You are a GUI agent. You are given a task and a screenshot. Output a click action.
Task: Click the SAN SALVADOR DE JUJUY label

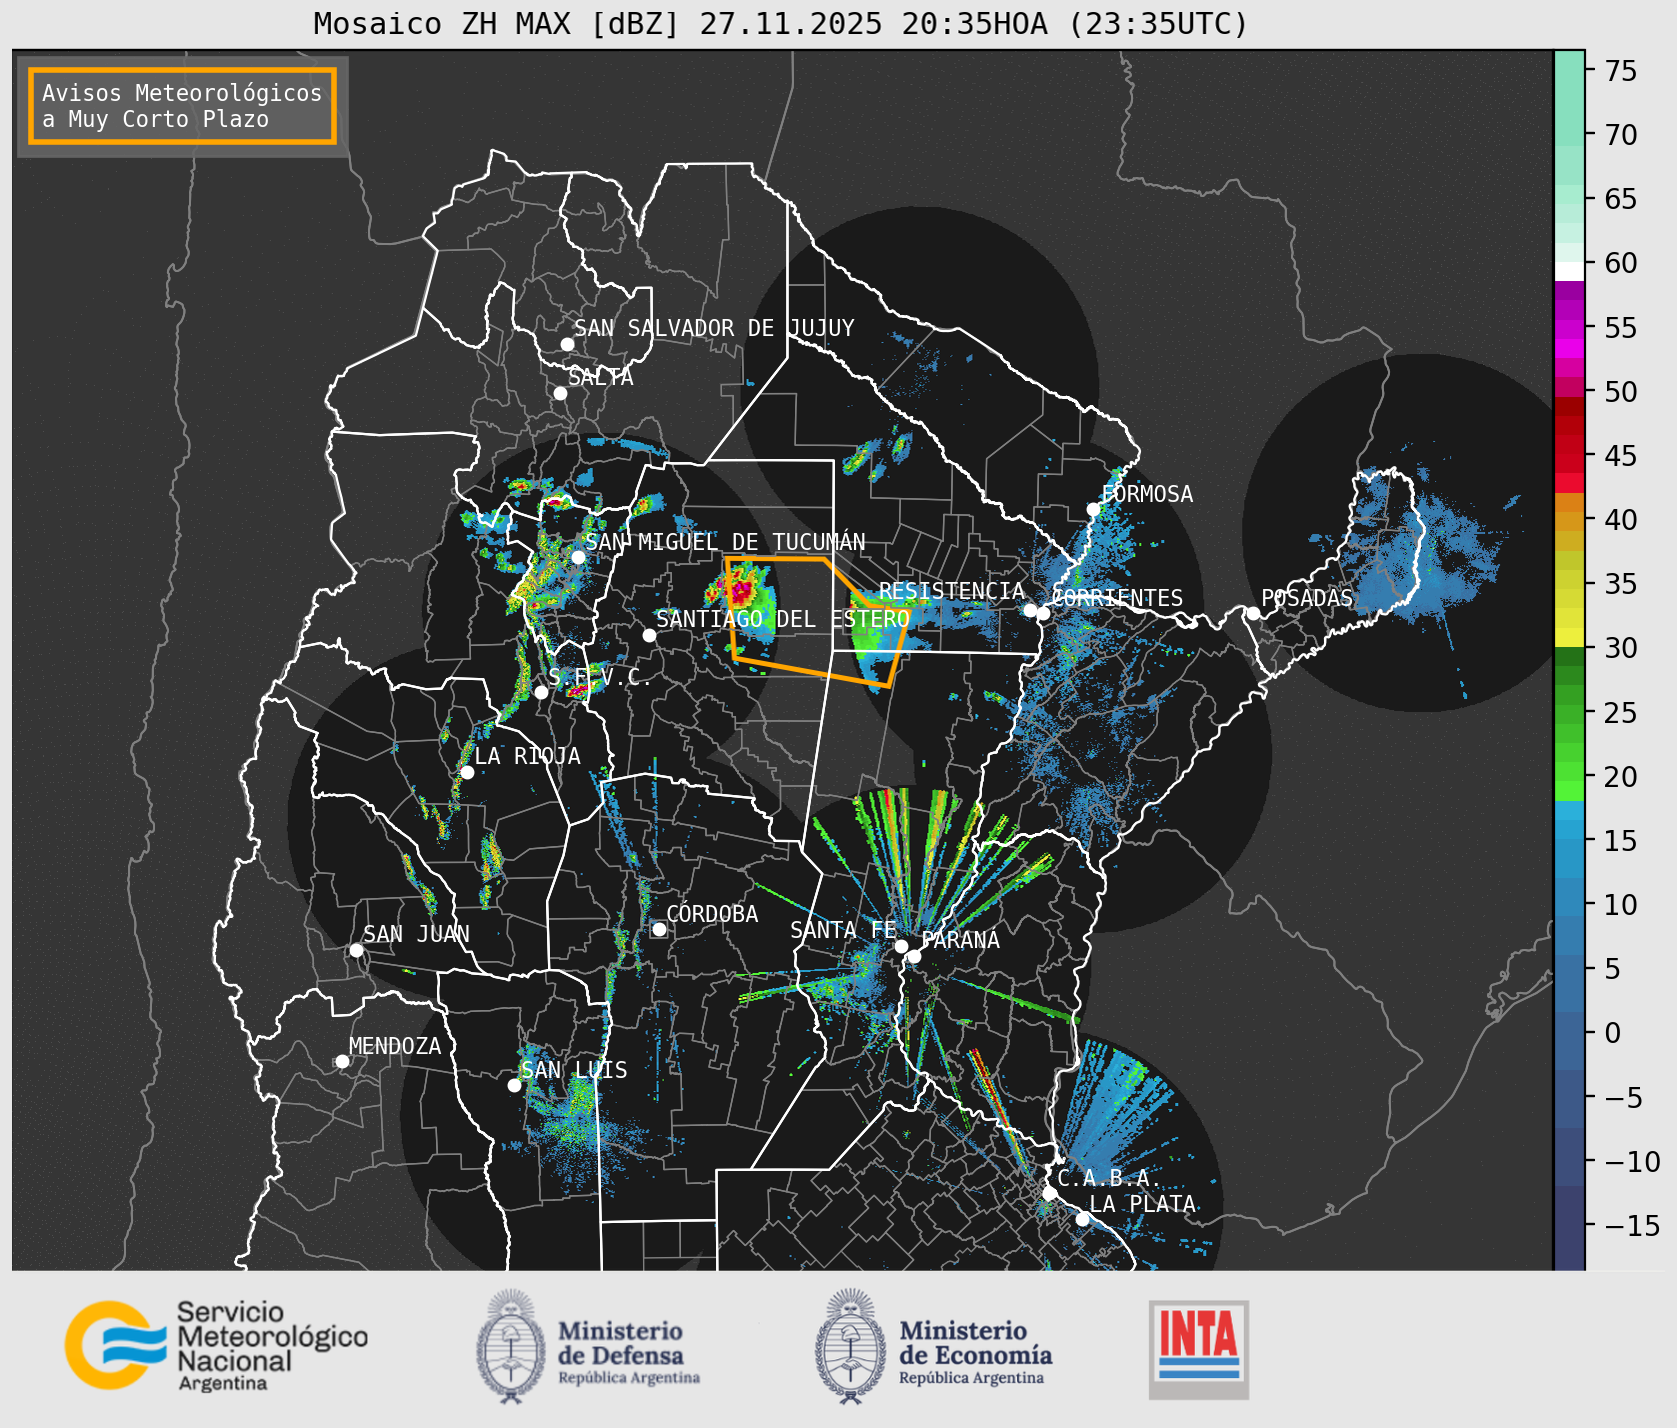tap(714, 328)
